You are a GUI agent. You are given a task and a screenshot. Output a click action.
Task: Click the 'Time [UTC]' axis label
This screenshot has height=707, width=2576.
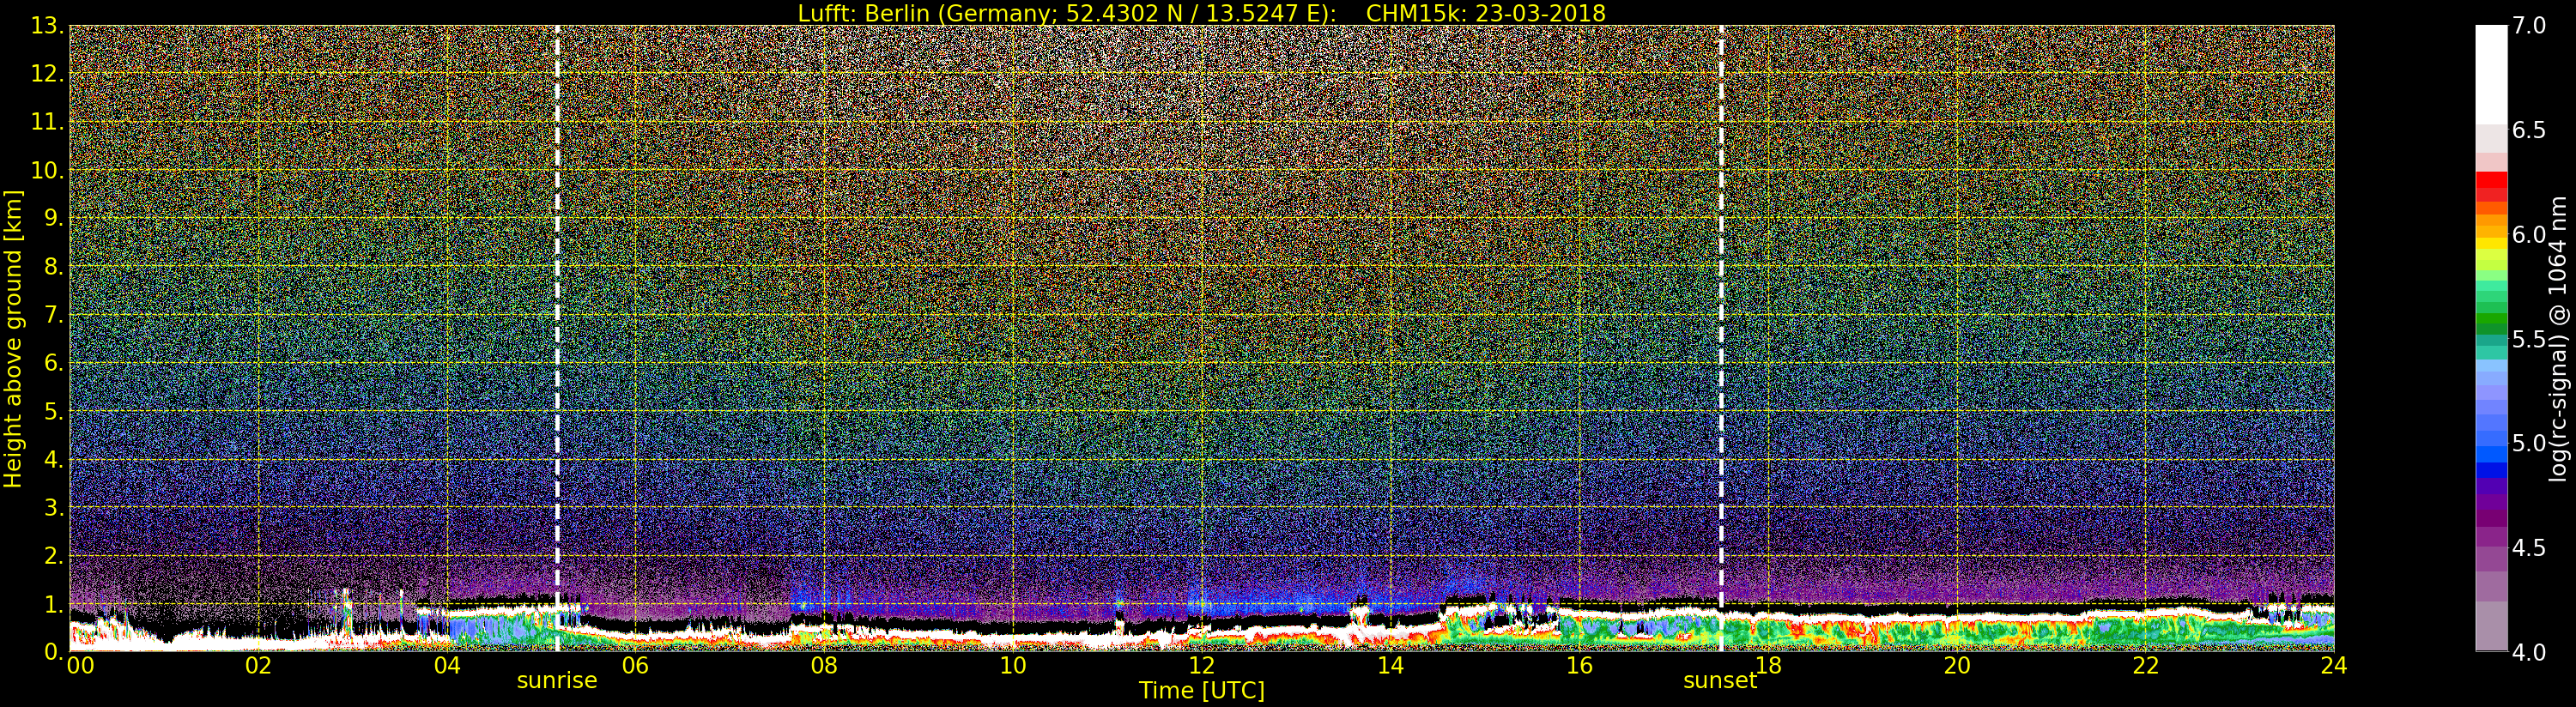click(x=1202, y=690)
